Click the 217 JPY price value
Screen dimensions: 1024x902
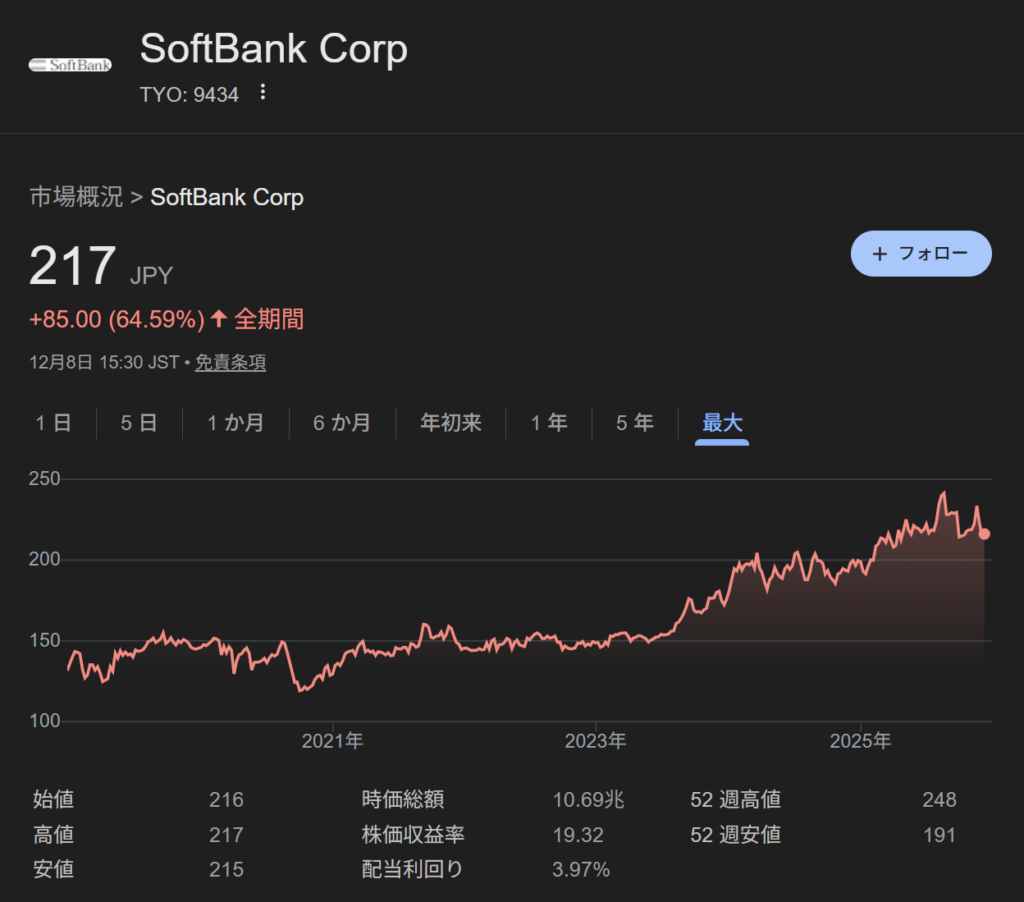73,267
